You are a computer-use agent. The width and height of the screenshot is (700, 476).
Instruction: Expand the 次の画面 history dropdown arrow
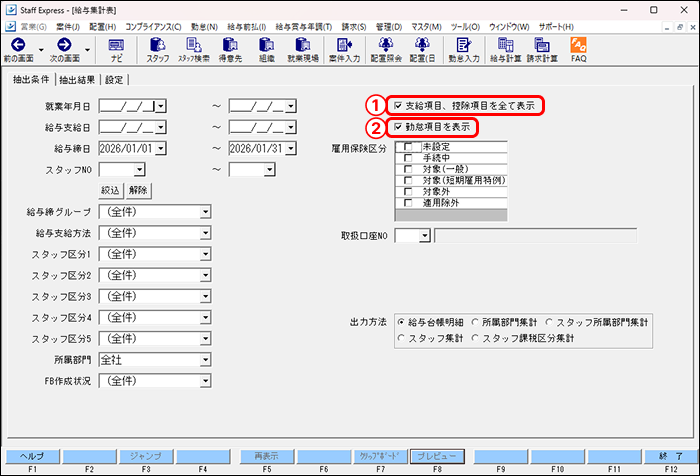[x=87, y=50]
